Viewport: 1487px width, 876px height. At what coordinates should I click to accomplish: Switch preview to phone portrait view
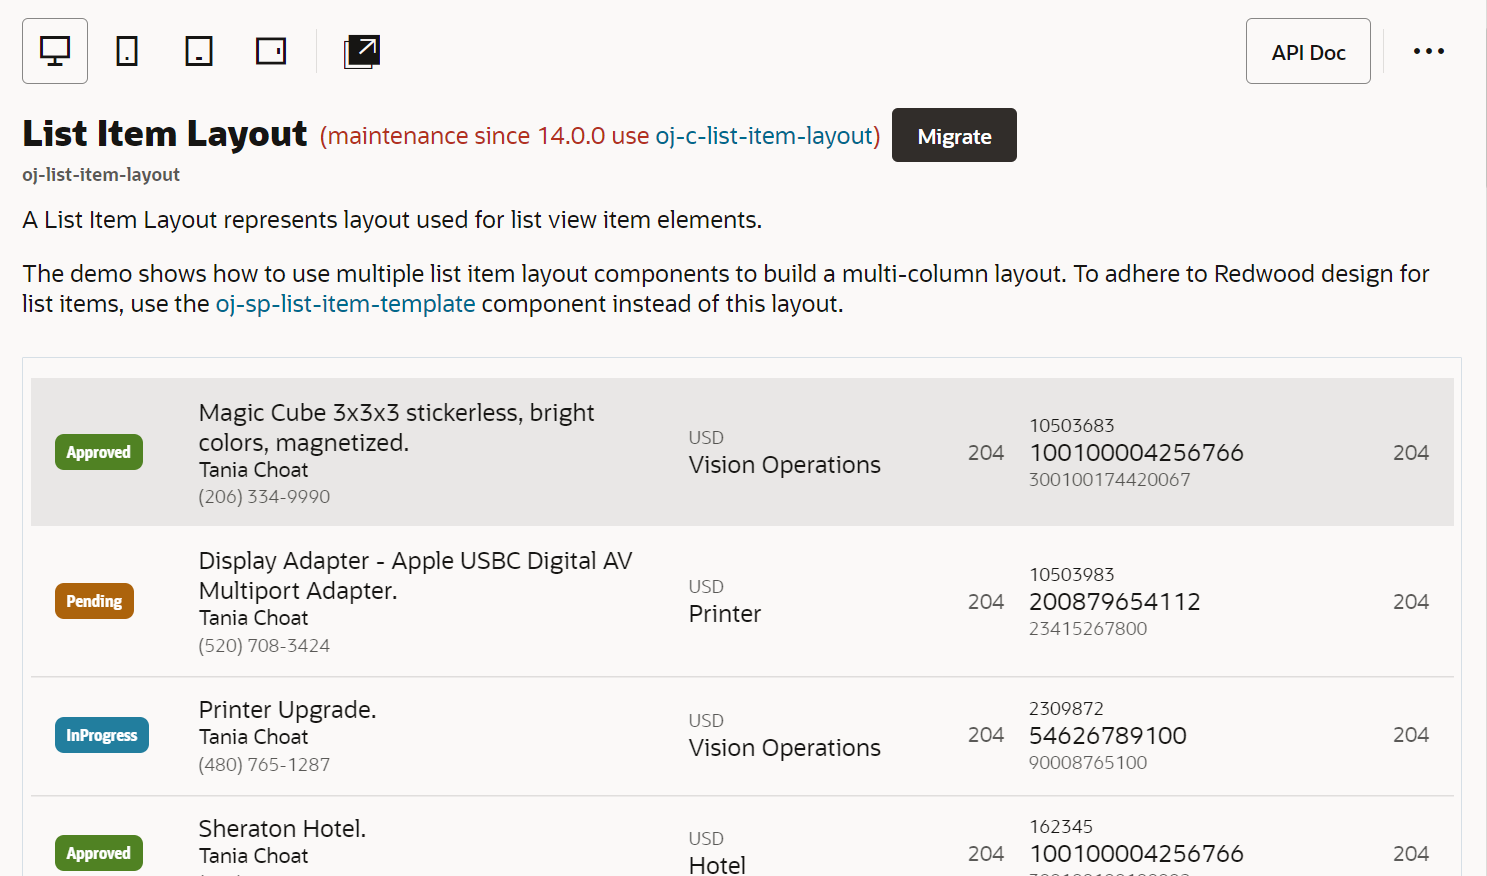click(126, 50)
